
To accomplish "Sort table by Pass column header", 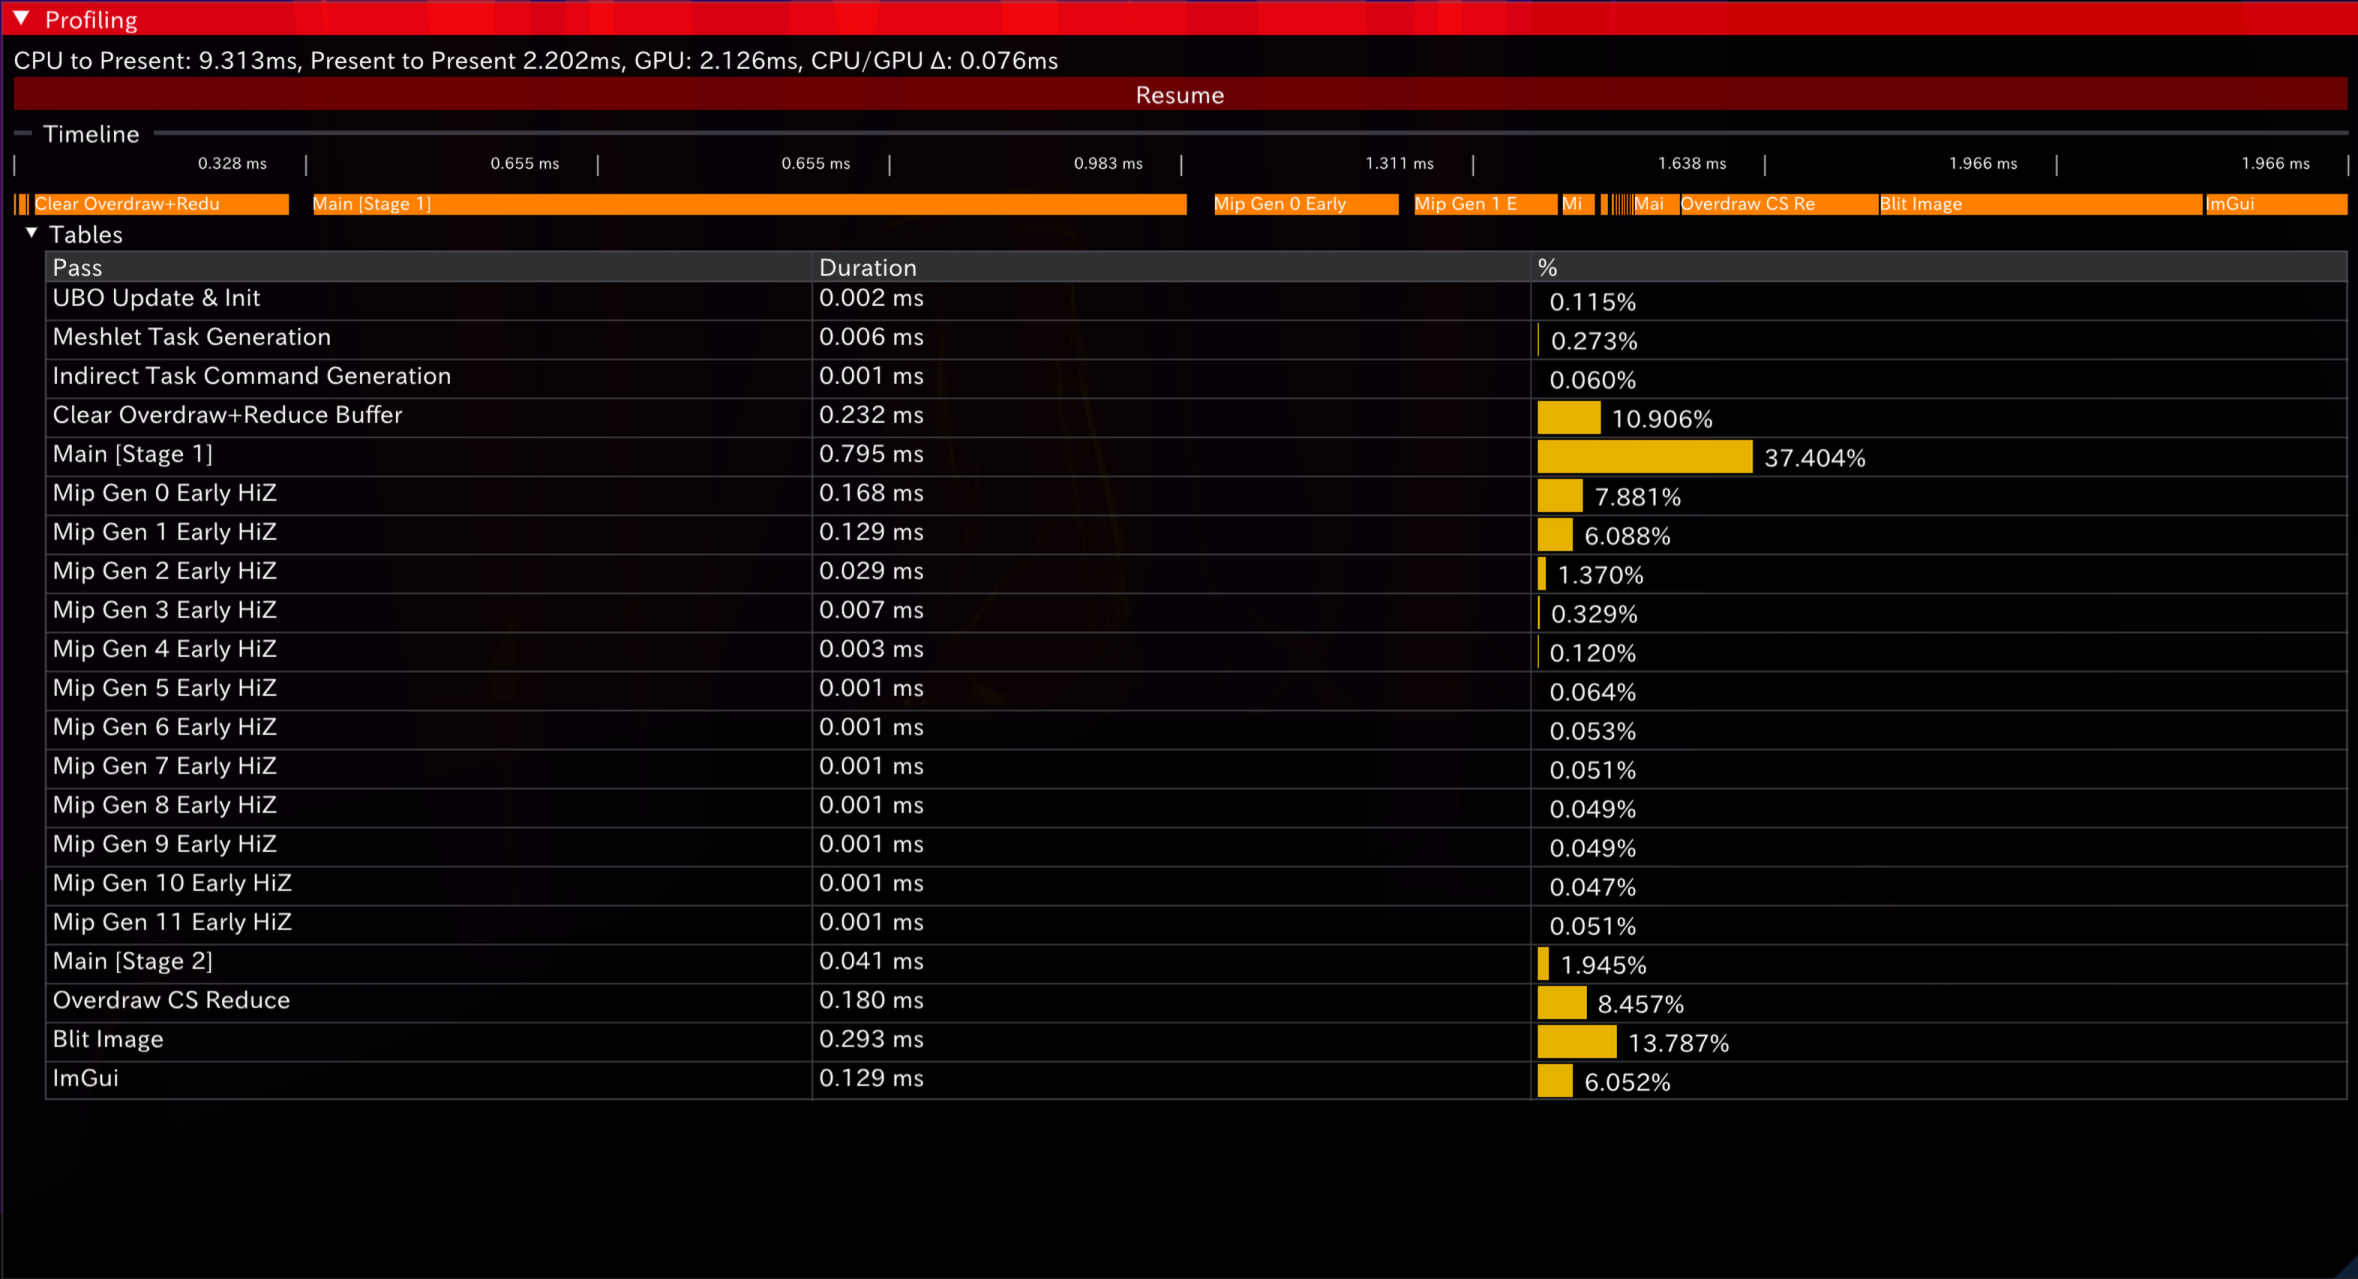I will point(78,267).
